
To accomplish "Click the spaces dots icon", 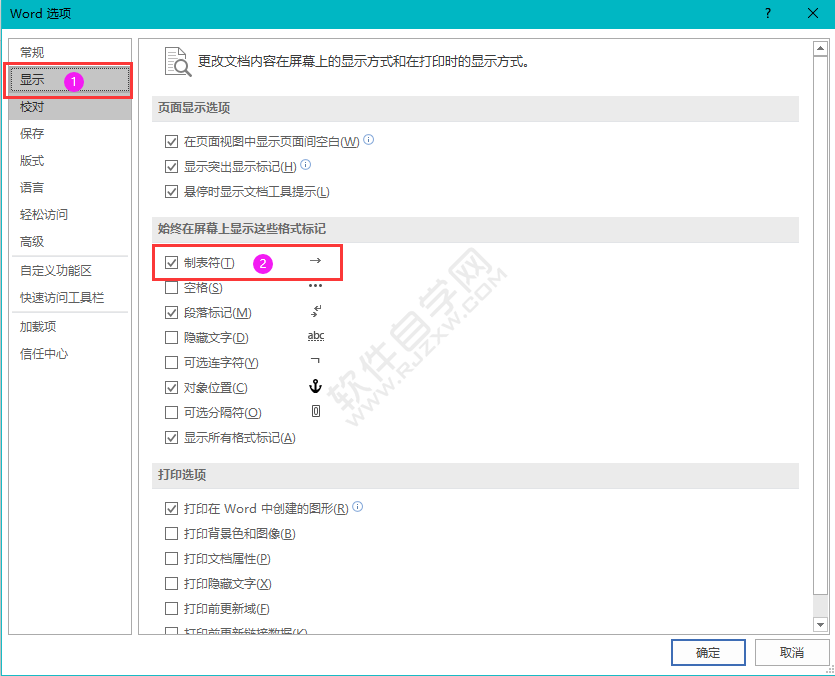I will [316, 285].
